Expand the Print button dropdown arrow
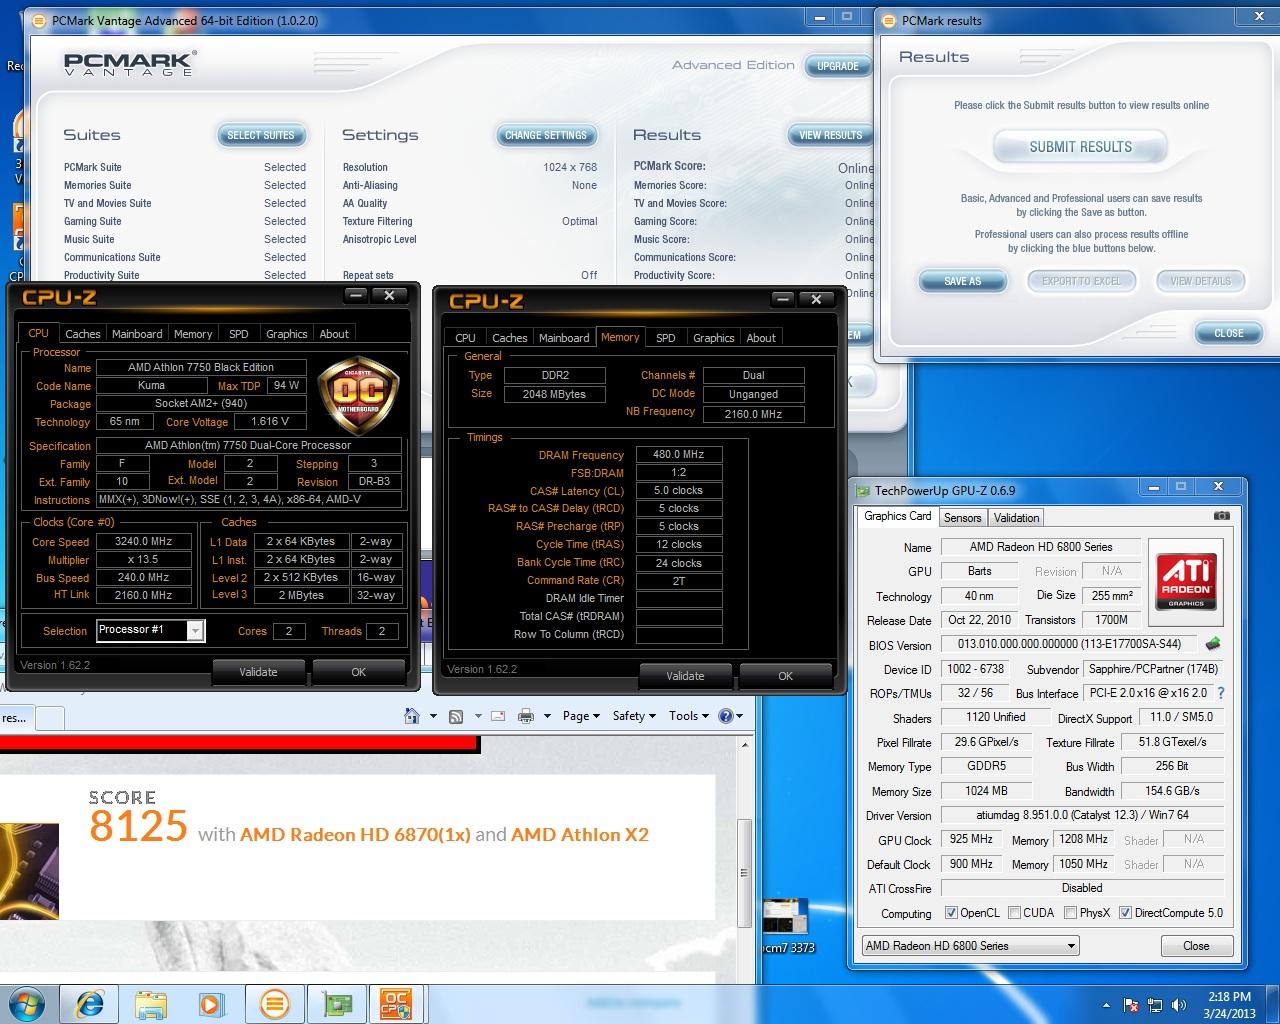The height and width of the screenshot is (1024, 1280). pyautogui.click(x=548, y=716)
